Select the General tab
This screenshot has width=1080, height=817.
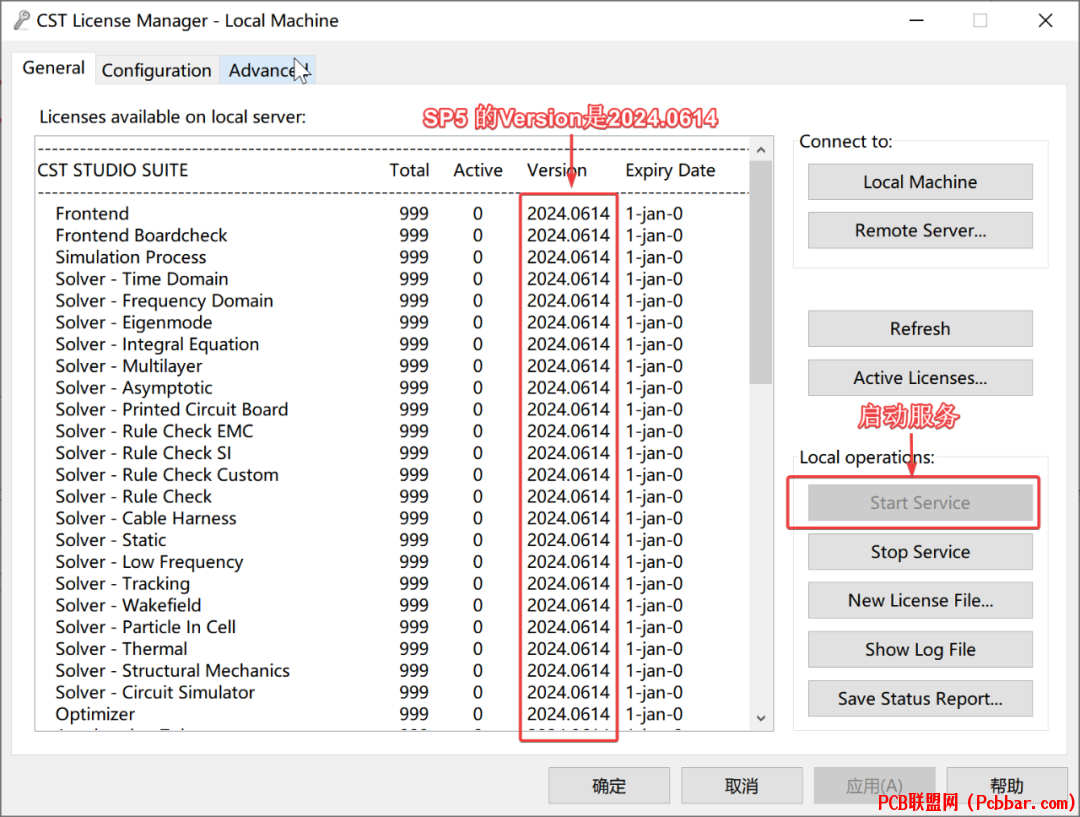tap(53, 68)
